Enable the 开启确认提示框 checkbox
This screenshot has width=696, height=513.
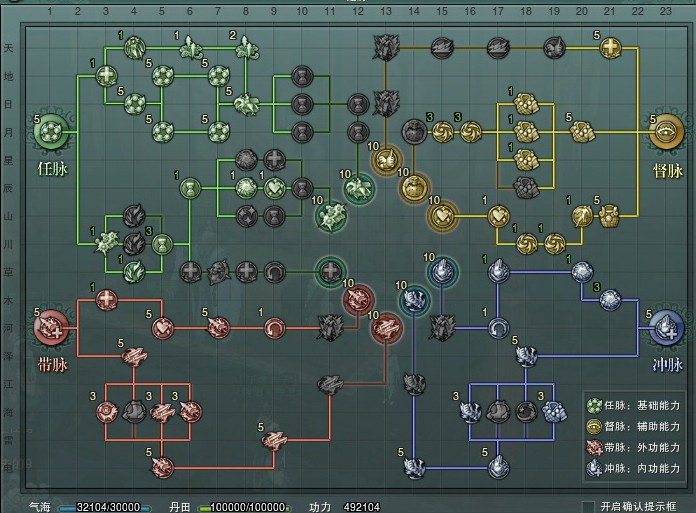[x=588, y=507]
